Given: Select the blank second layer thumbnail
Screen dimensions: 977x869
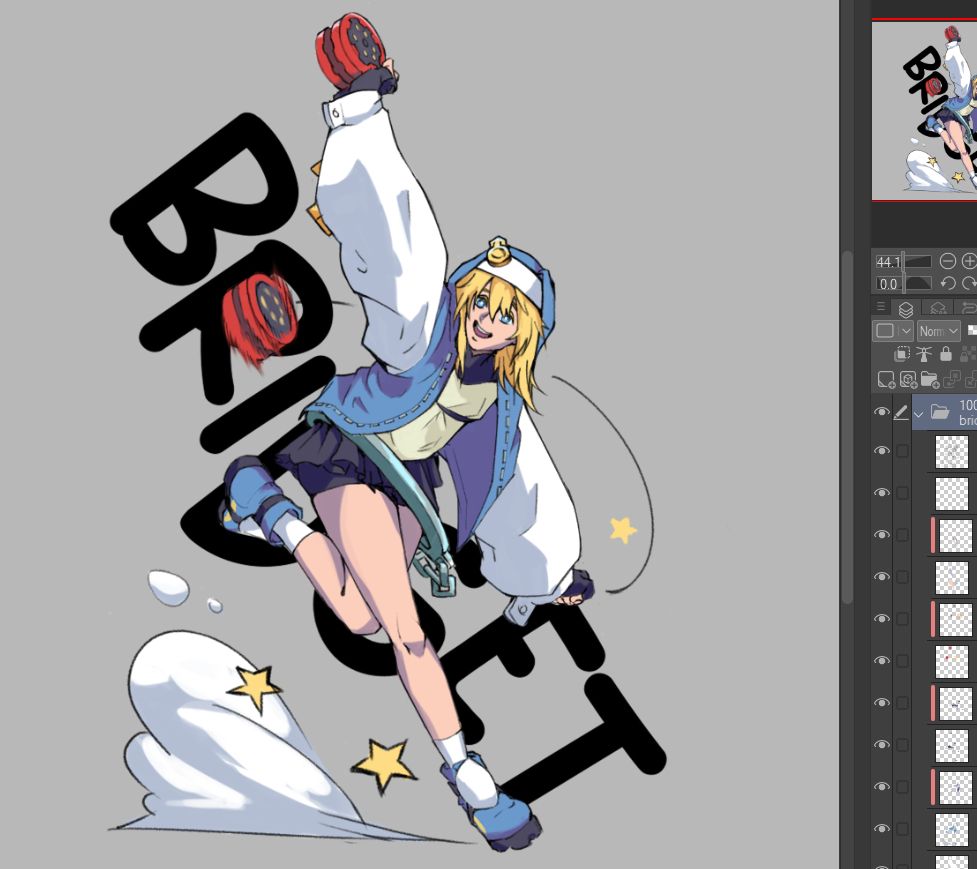Looking at the screenshot, I should tap(952, 493).
